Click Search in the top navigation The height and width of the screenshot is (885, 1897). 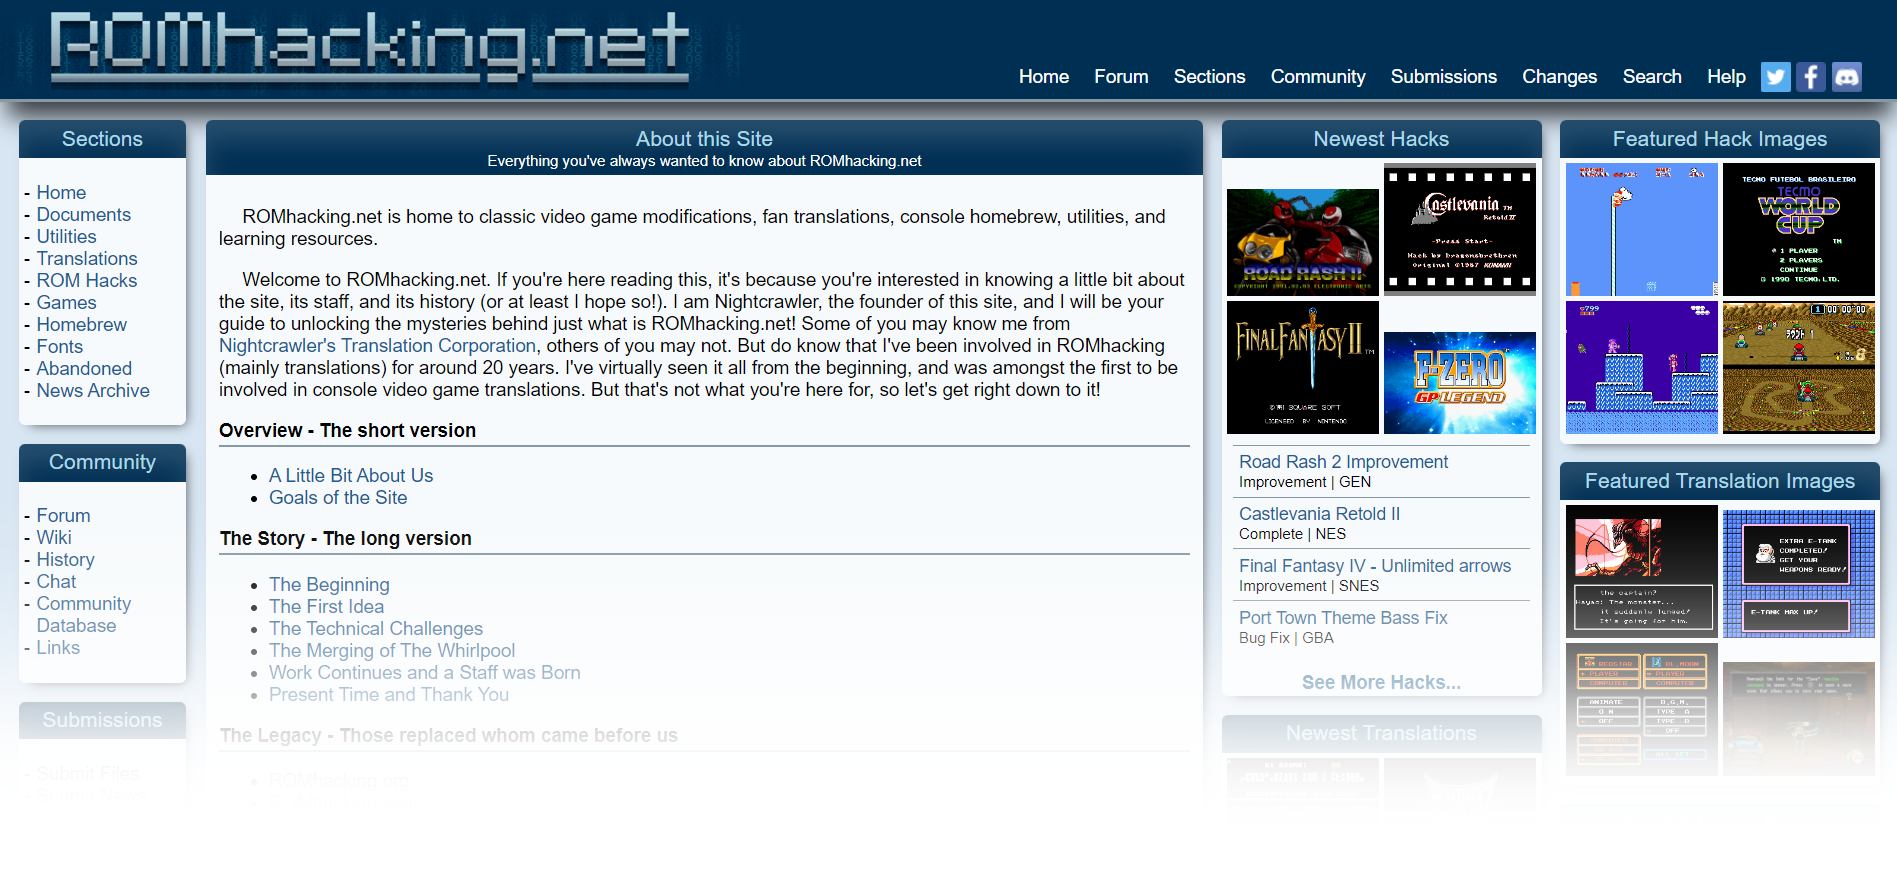click(1651, 77)
